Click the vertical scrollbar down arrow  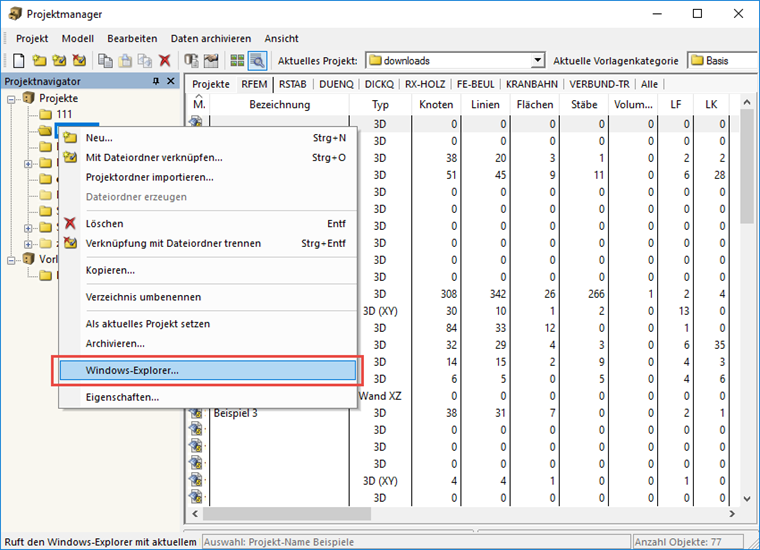[x=747, y=499]
